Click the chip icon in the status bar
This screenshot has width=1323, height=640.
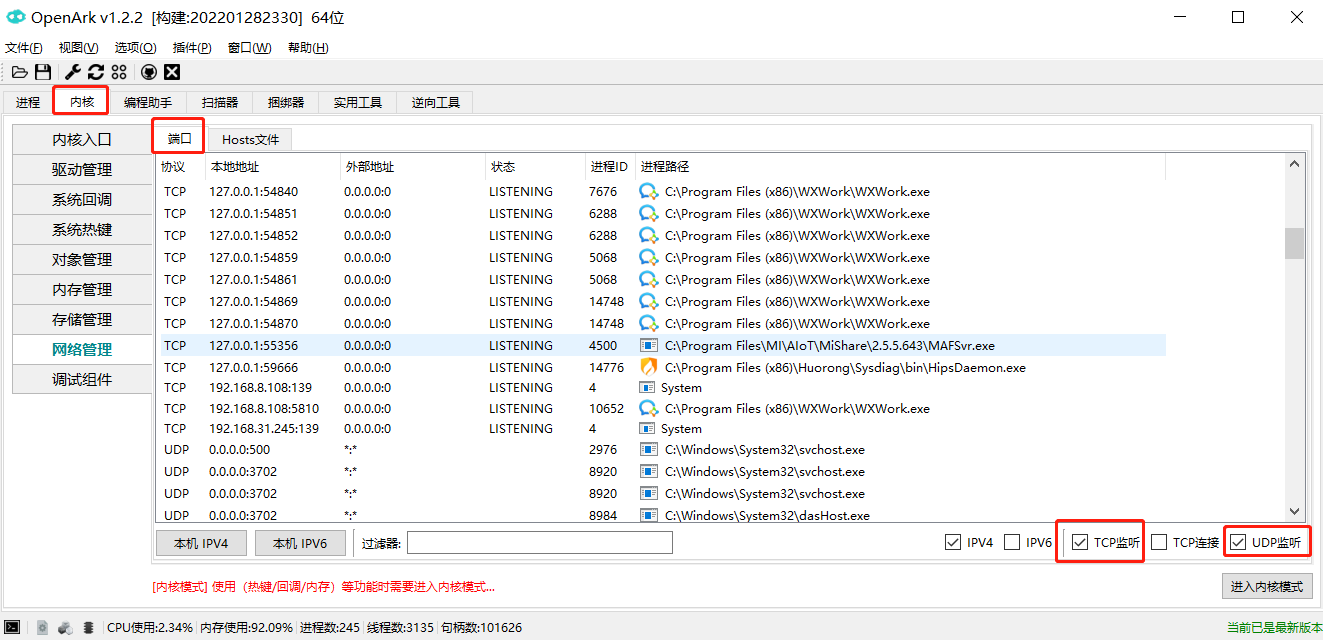(x=89, y=628)
